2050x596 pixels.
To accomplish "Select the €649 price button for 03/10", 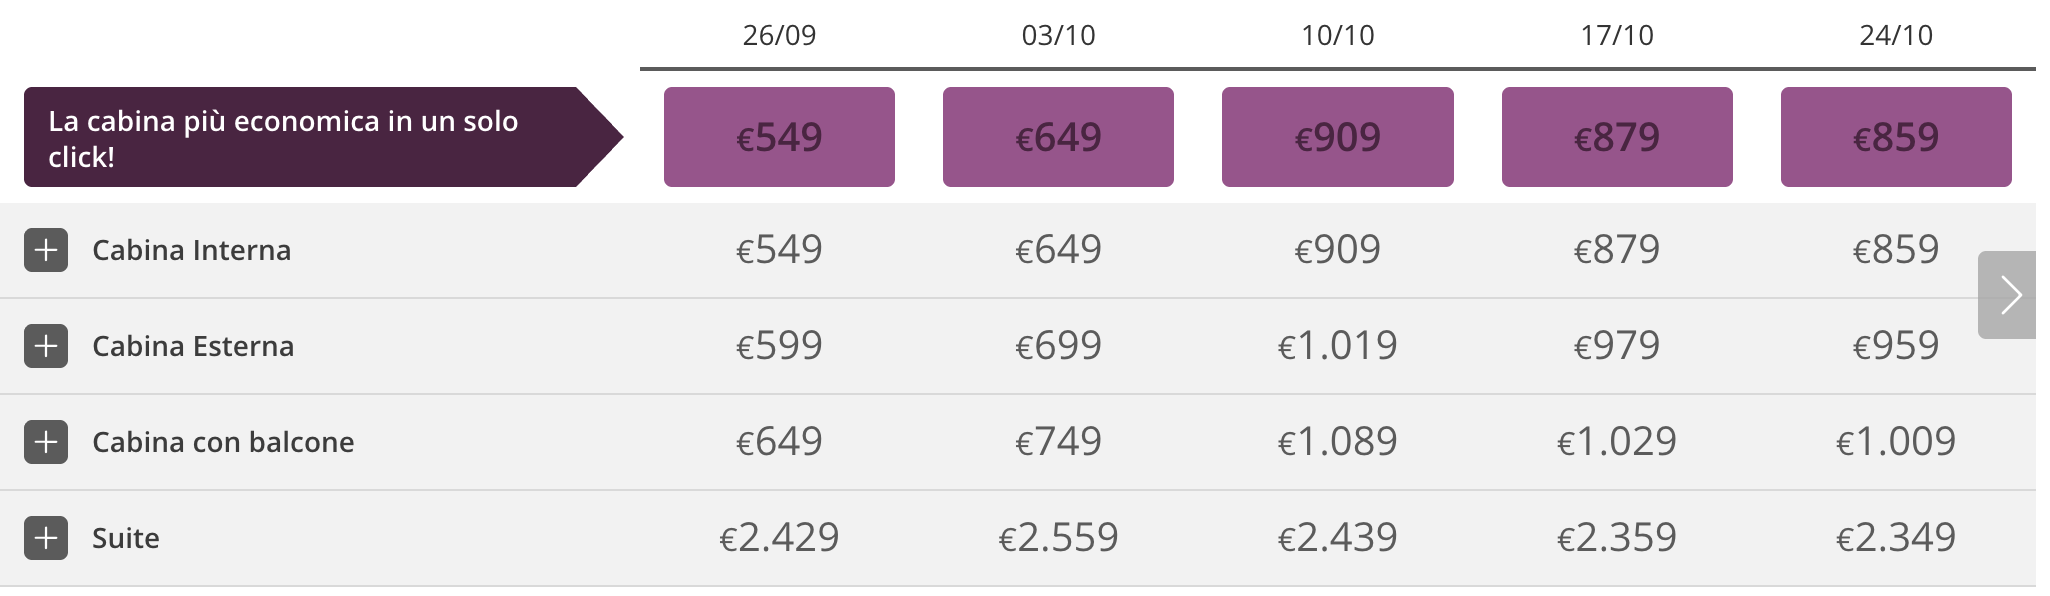I will [1058, 136].
